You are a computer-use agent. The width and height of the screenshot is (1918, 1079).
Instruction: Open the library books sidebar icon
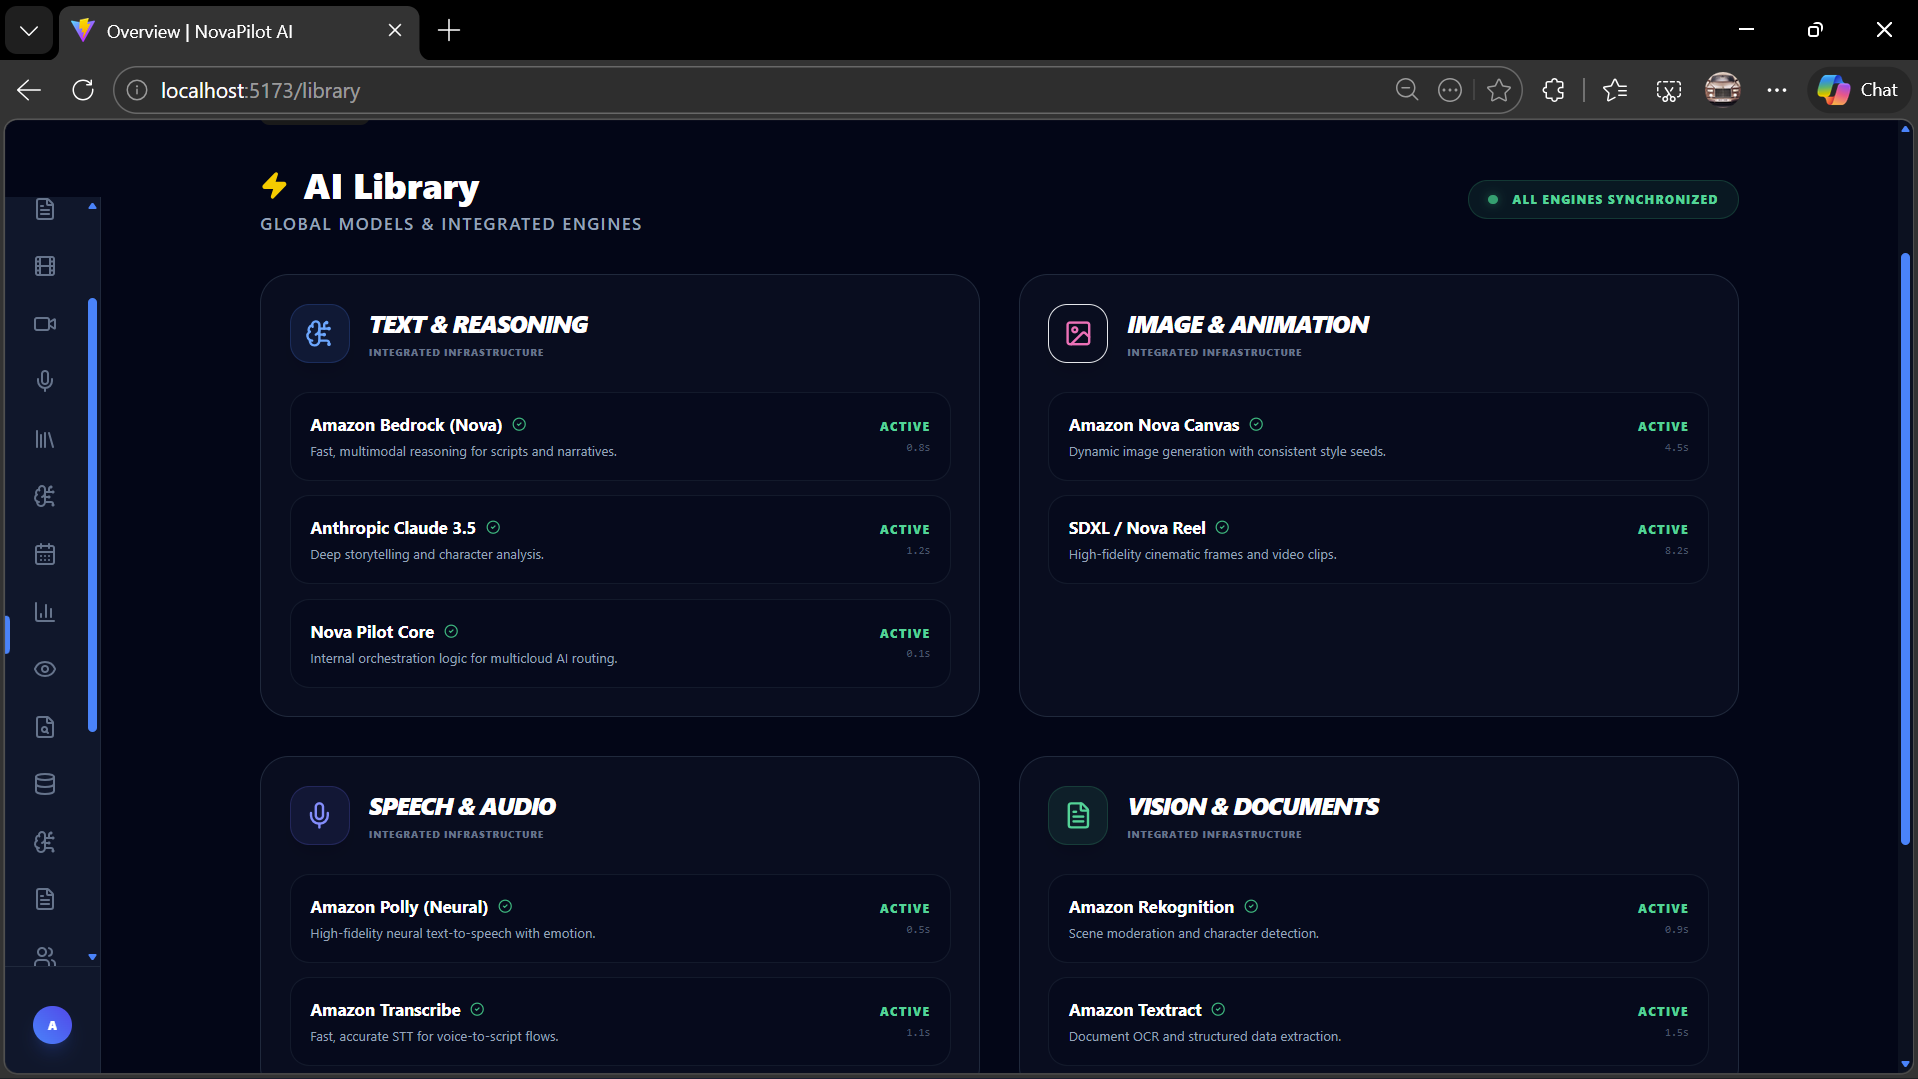[x=45, y=439]
